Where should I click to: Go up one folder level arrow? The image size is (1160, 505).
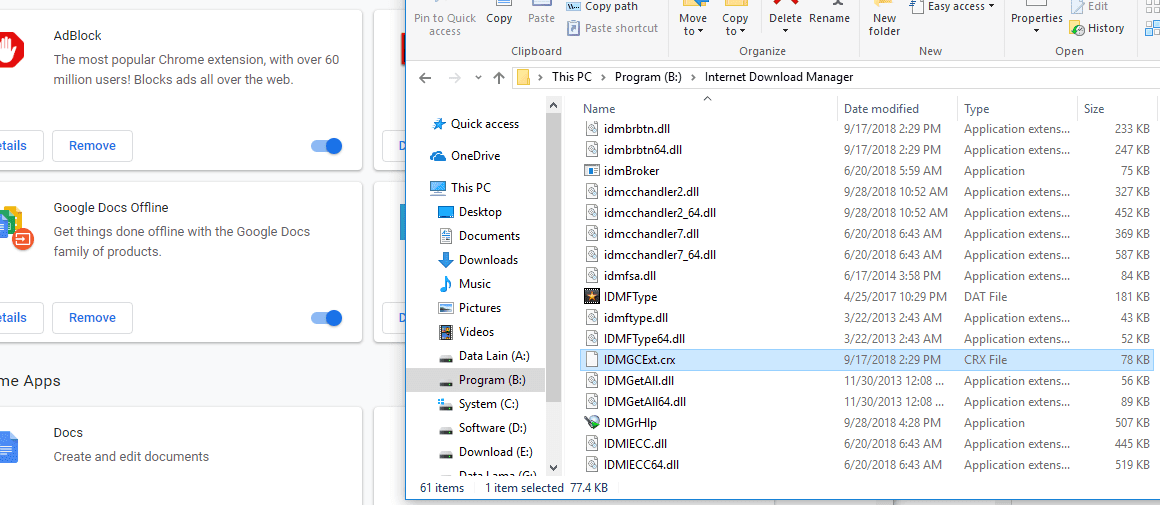(x=499, y=78)
